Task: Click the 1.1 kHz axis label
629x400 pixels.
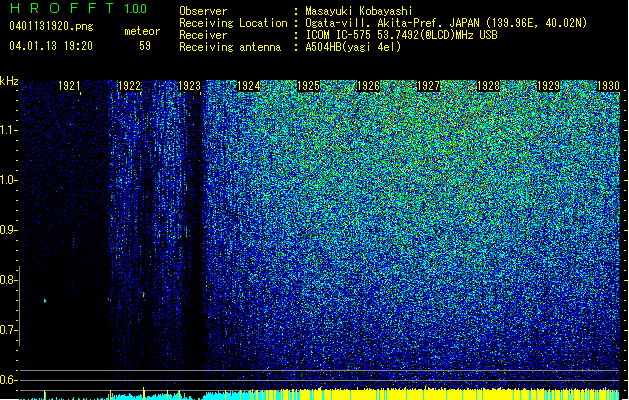Action: point(8,130)
